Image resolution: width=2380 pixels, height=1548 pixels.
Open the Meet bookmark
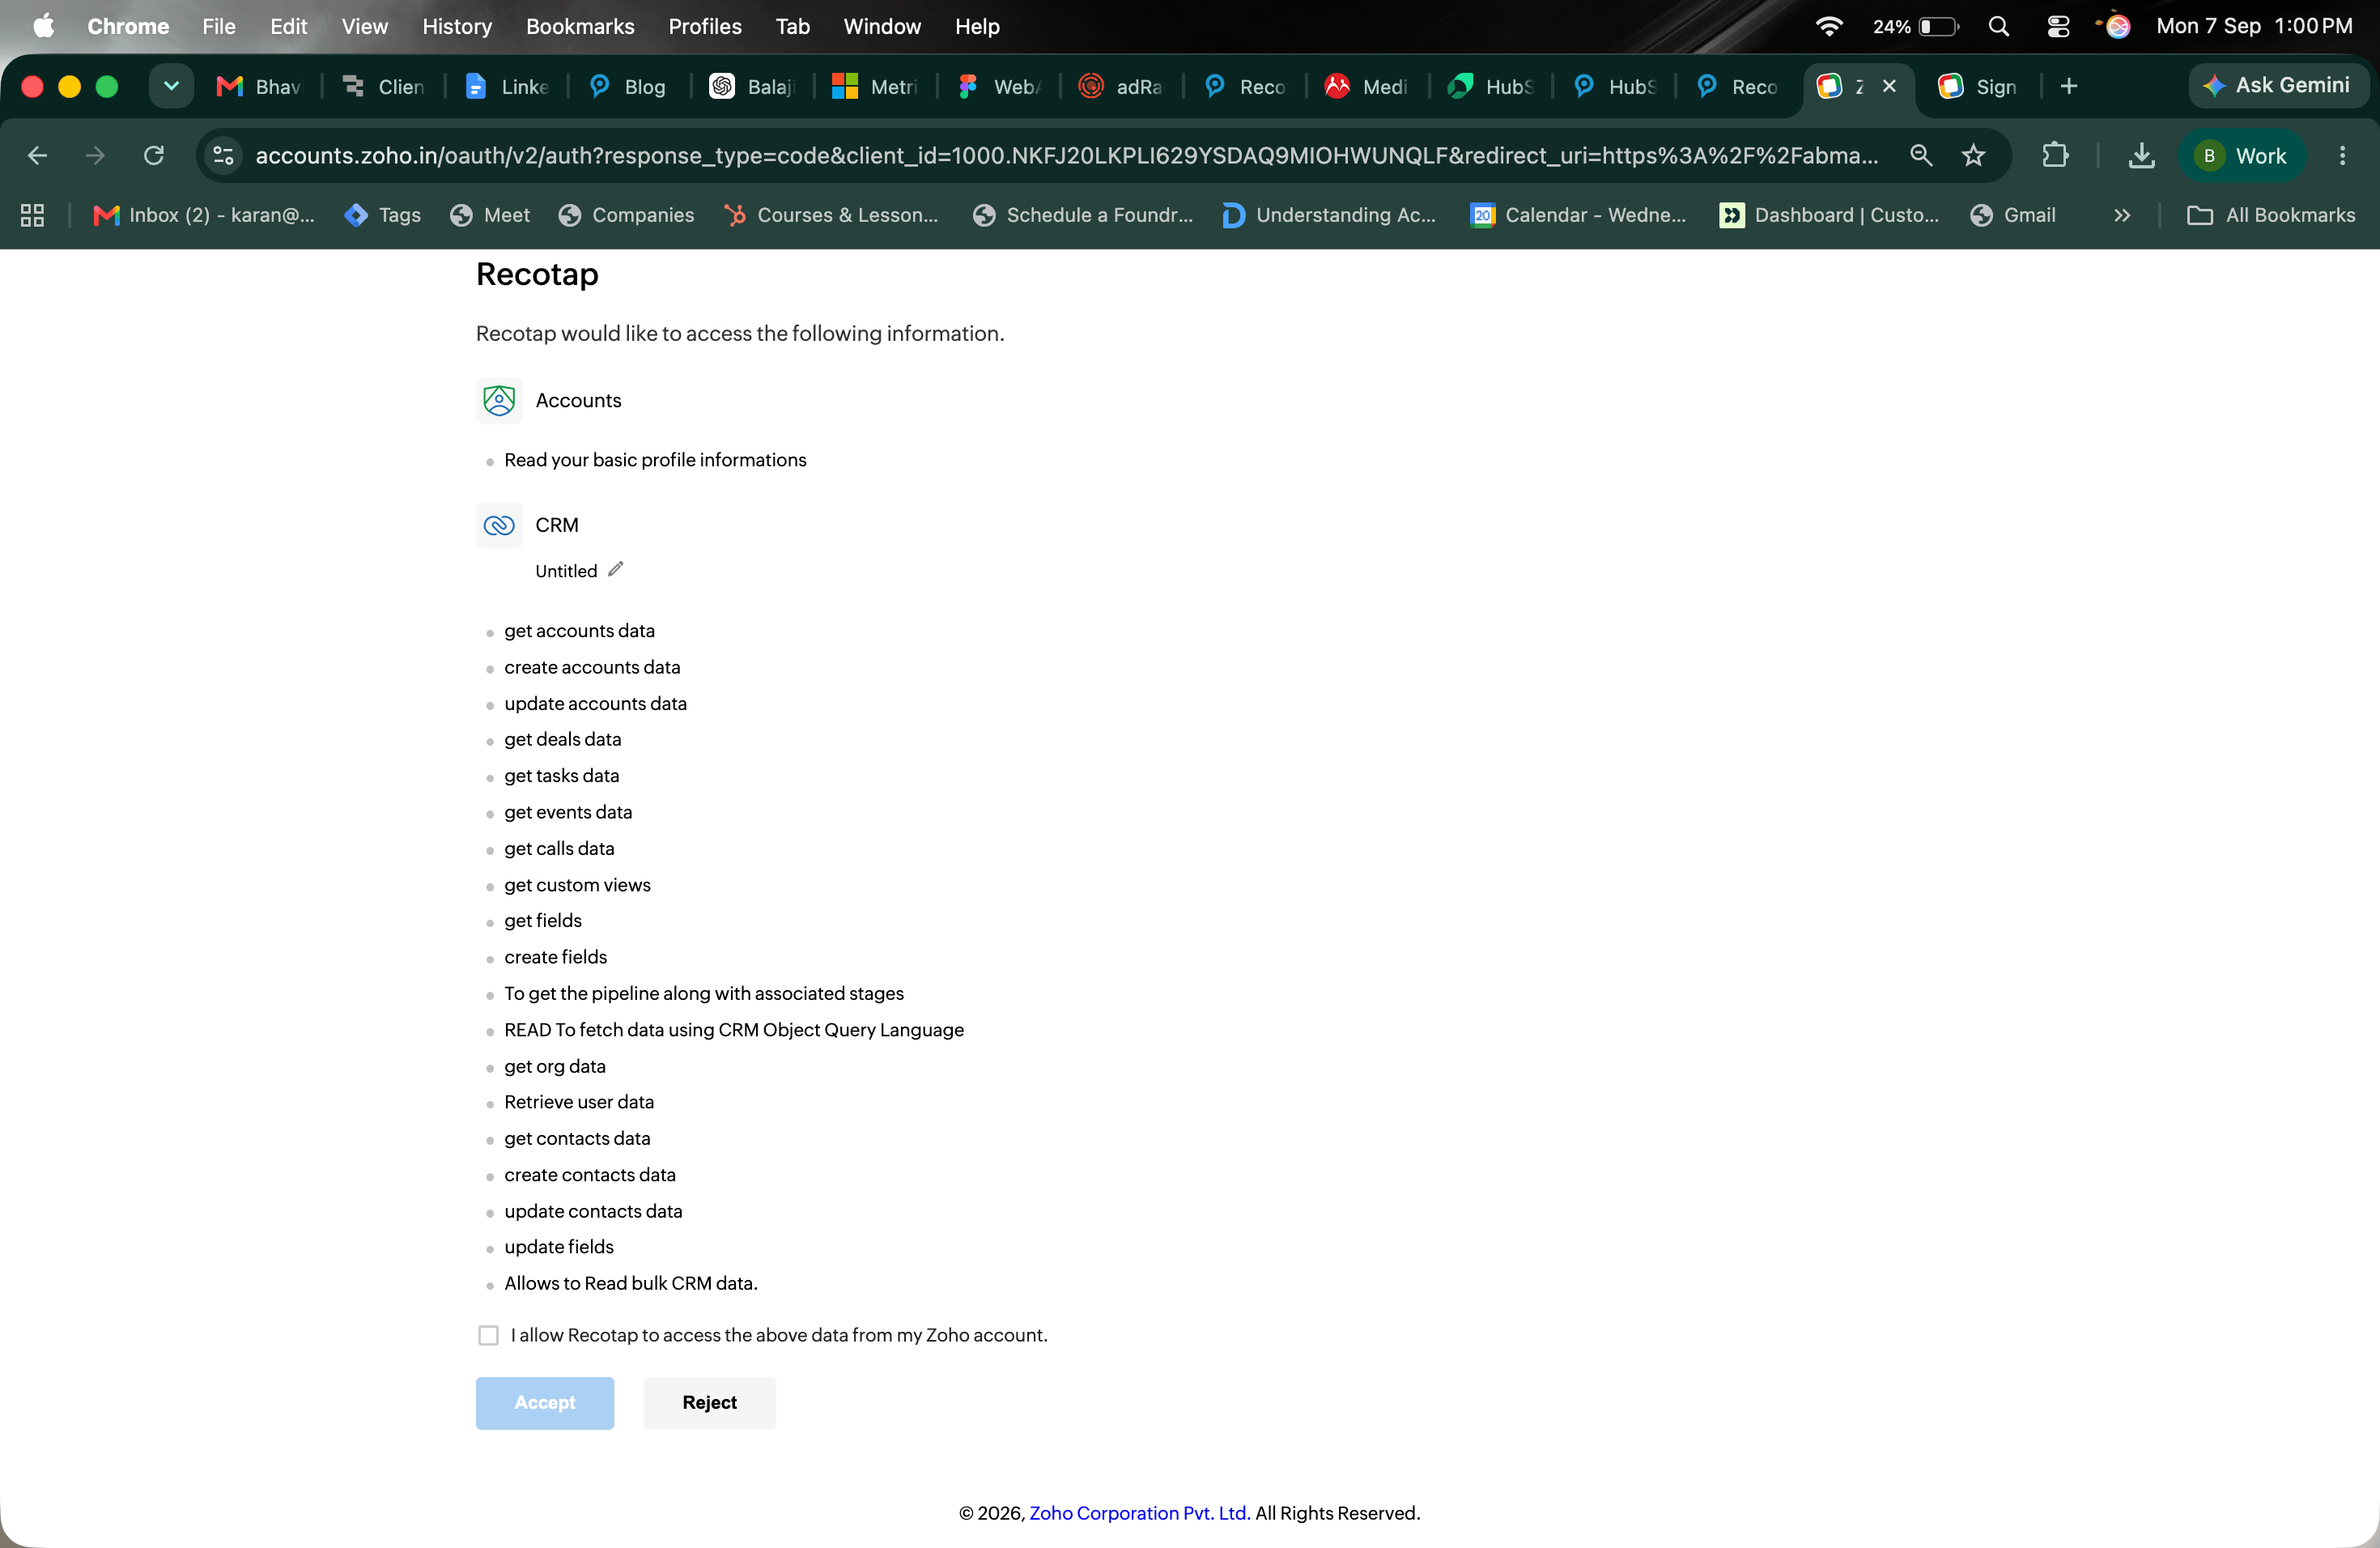point(490,215)
